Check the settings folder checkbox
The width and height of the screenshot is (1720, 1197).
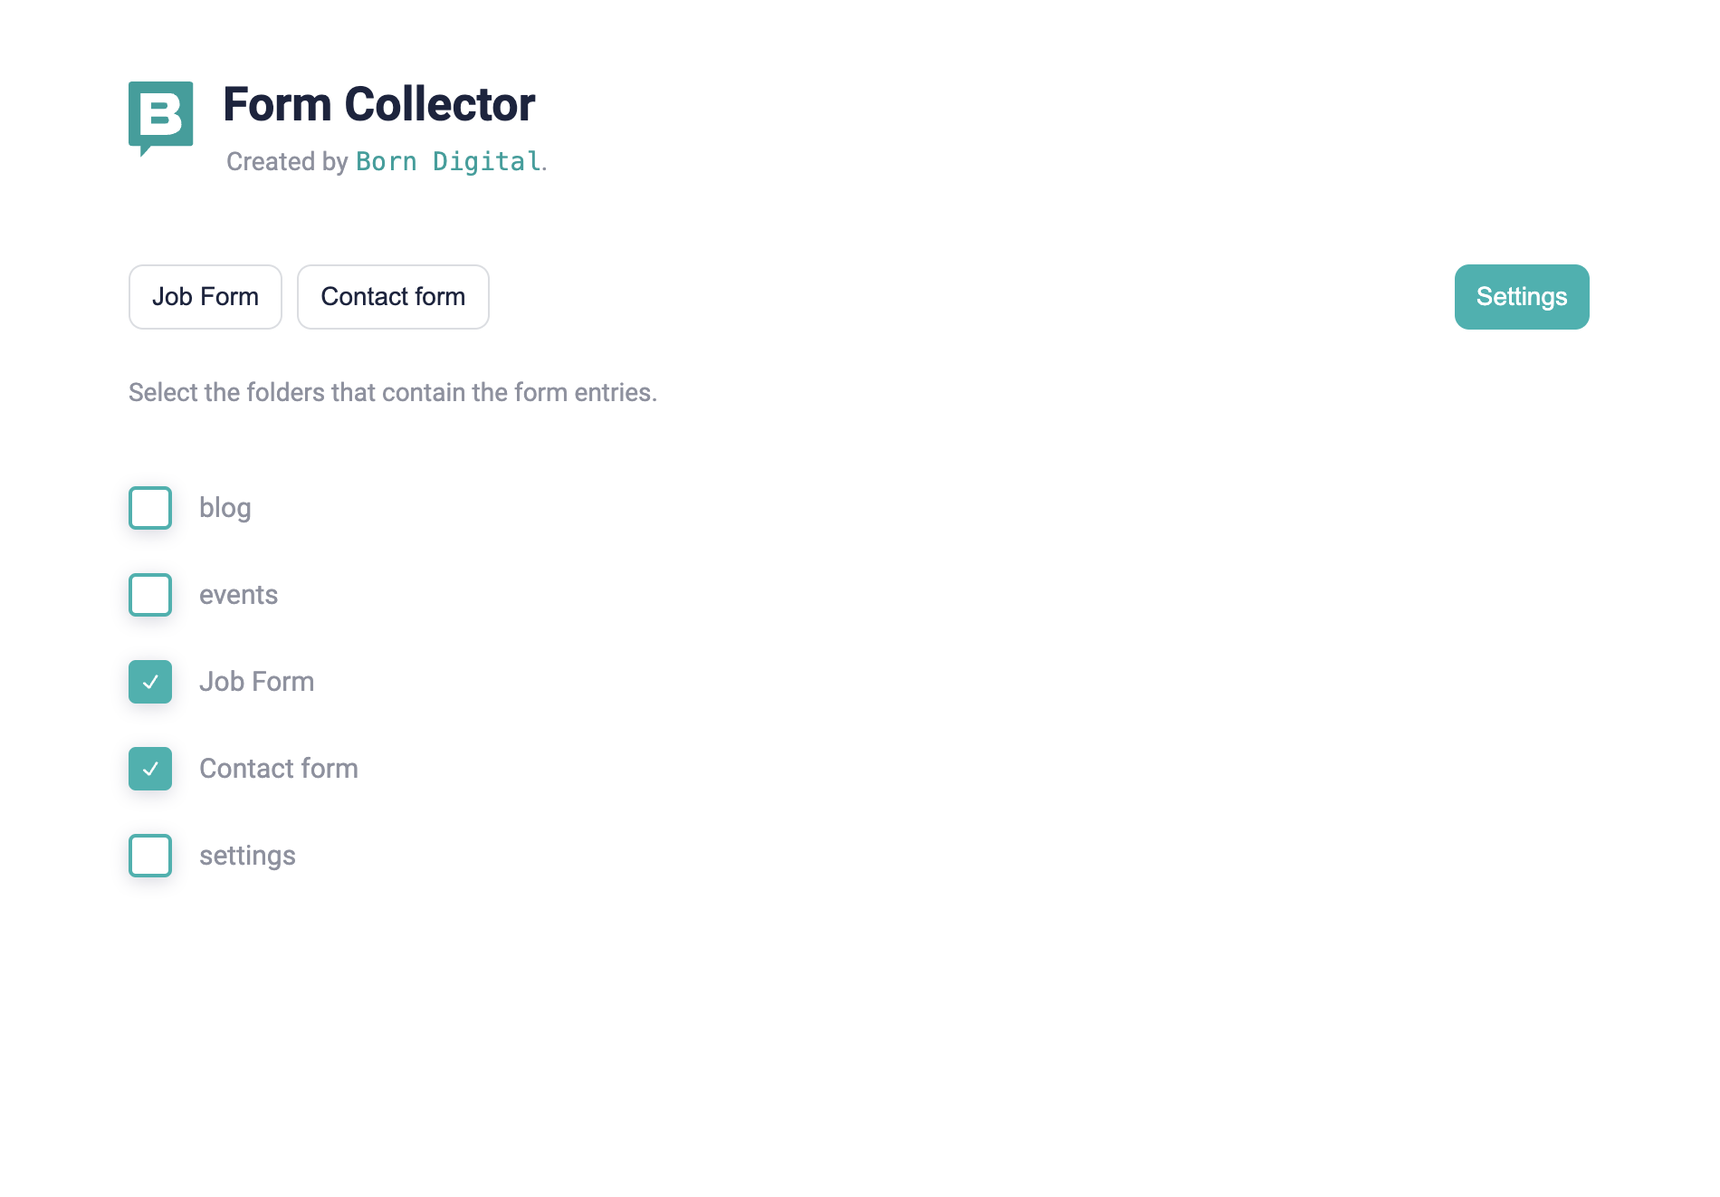coord(149,856)
